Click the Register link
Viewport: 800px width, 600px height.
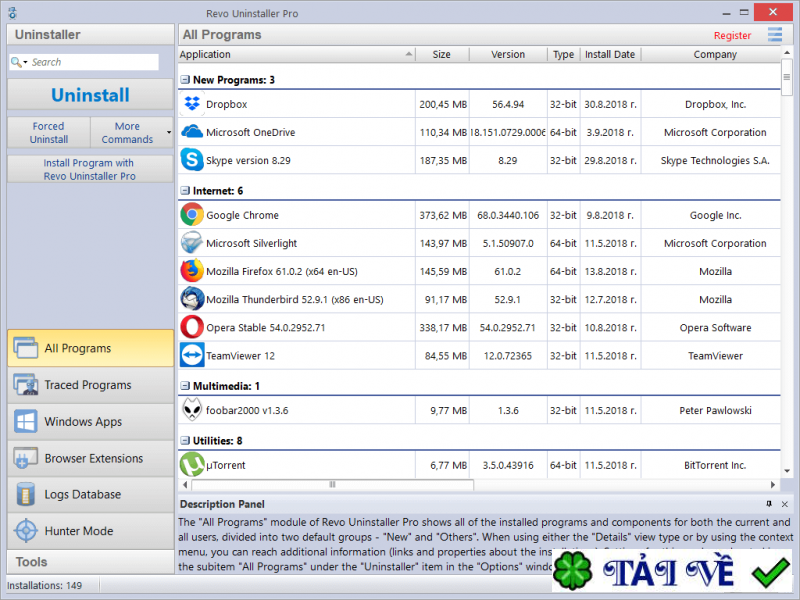point(732,34)
